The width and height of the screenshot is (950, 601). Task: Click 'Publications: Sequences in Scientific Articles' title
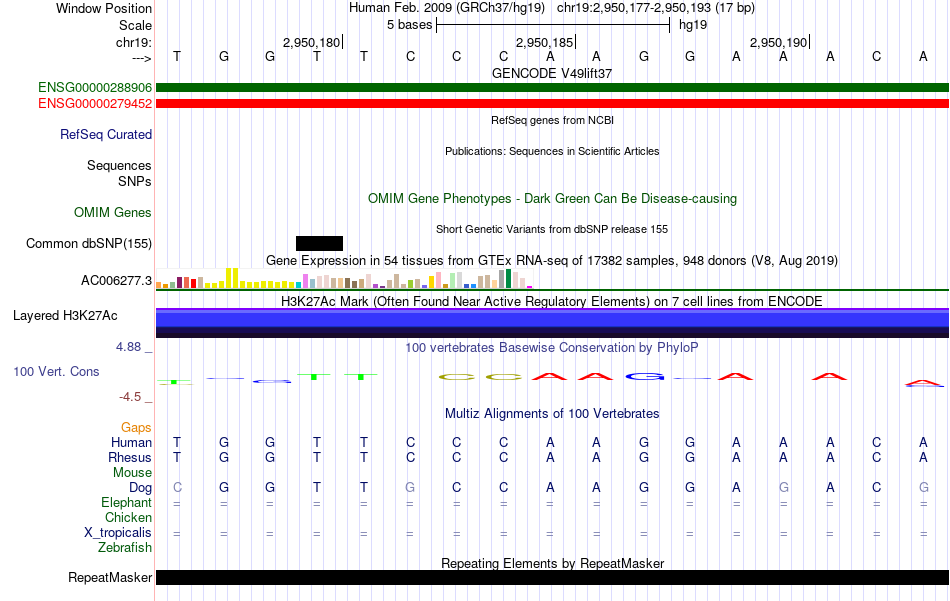552,151
